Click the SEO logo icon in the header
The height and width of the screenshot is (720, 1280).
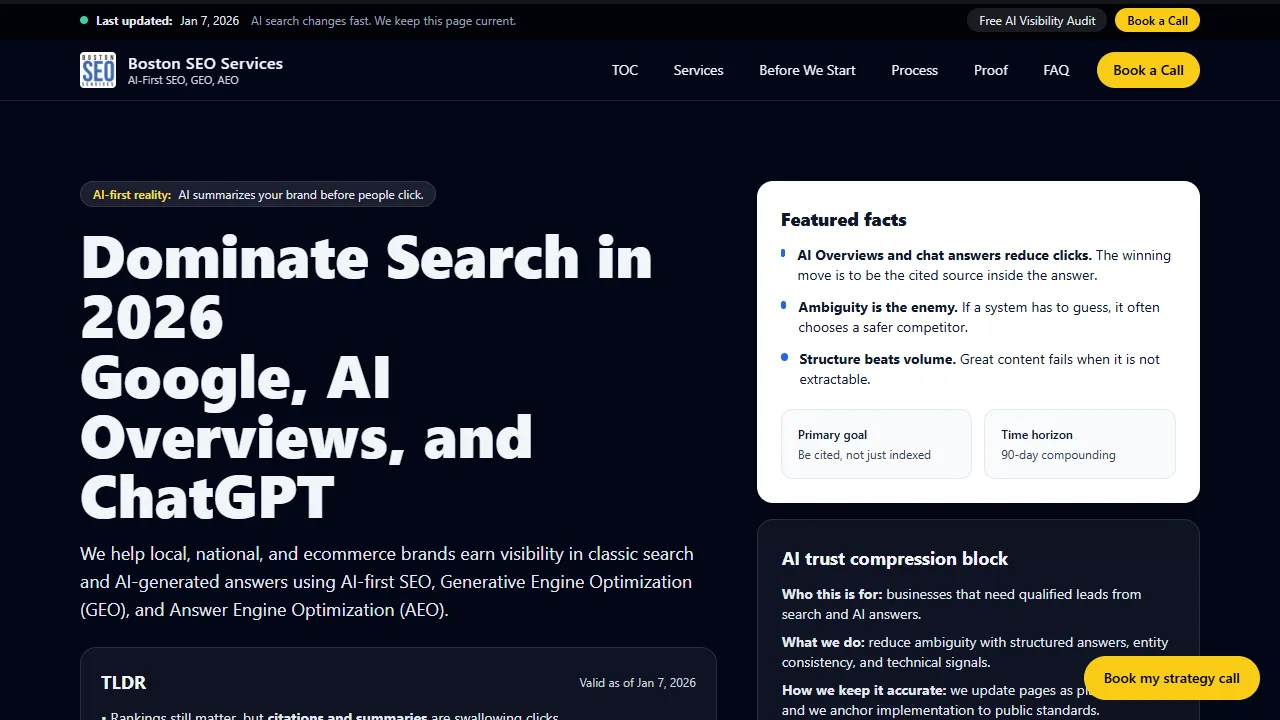(x=97, y=70)
